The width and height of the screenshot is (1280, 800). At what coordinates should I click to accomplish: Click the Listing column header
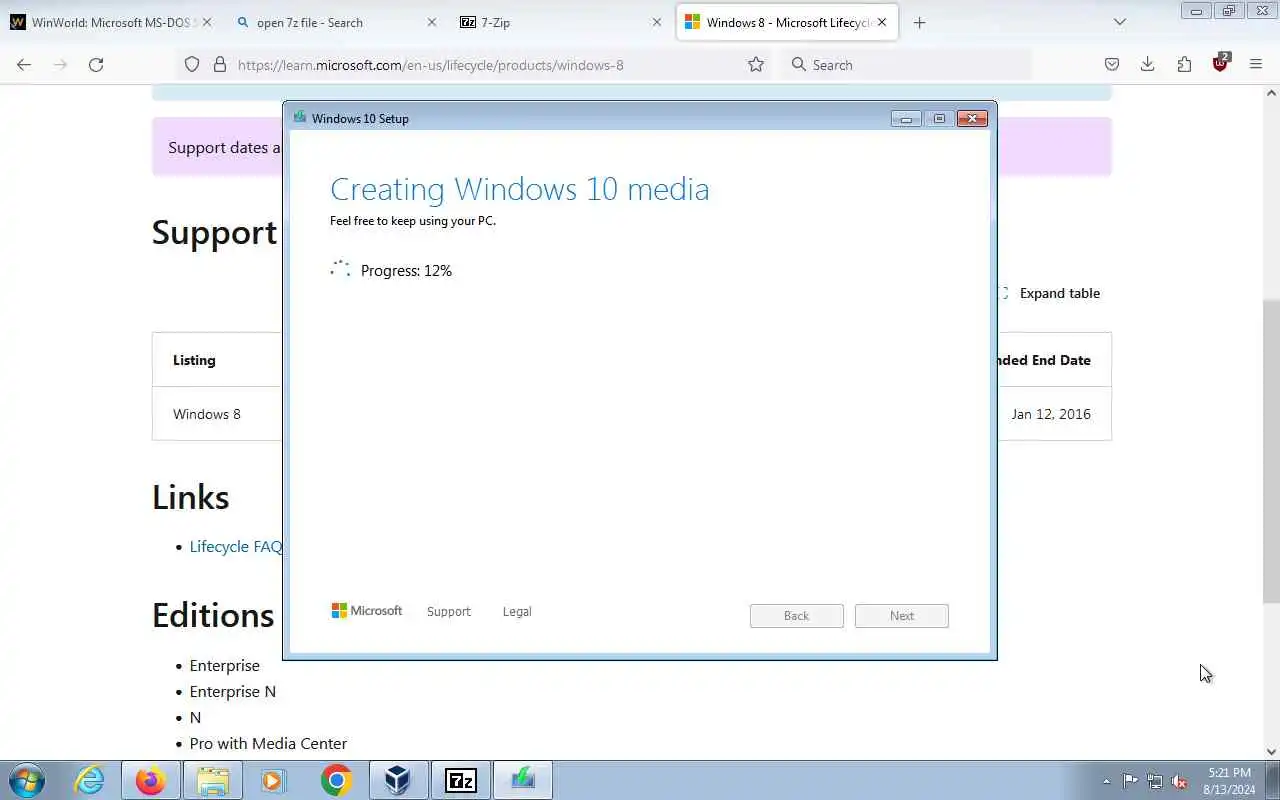point(194,360)
